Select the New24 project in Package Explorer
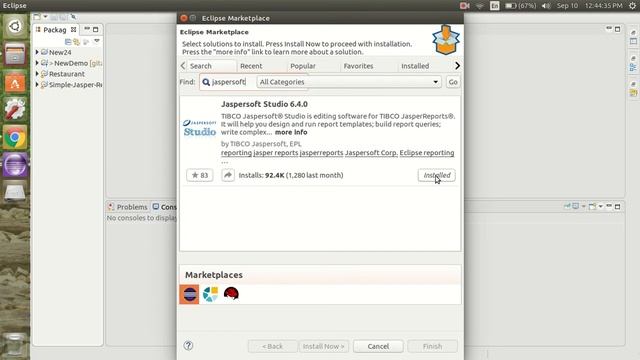The width and height of the screenshot is (640, 360). pos(60,52)
